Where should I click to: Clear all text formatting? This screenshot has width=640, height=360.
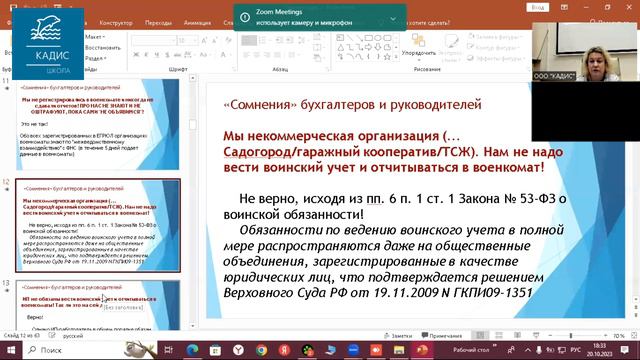pos(228,40)
